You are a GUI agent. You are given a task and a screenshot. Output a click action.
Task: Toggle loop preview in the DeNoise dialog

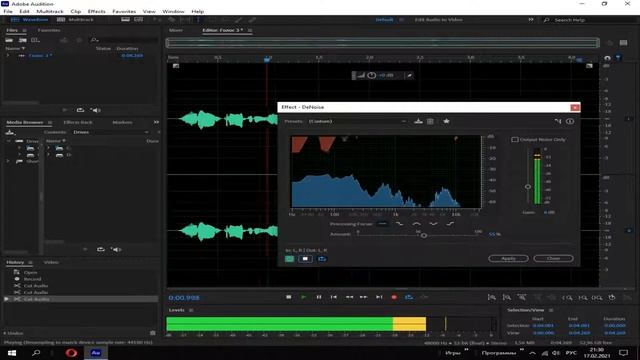click(322, 259)
